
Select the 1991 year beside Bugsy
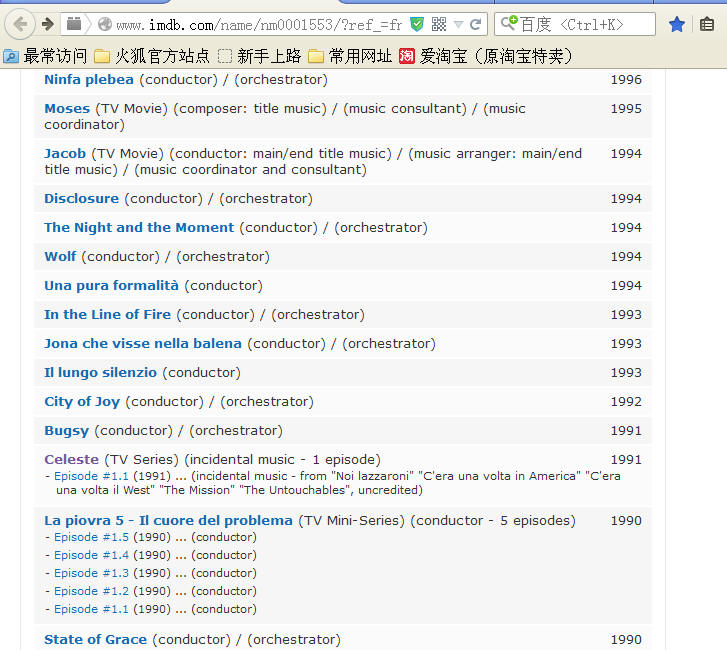click(x=626, y=431)
